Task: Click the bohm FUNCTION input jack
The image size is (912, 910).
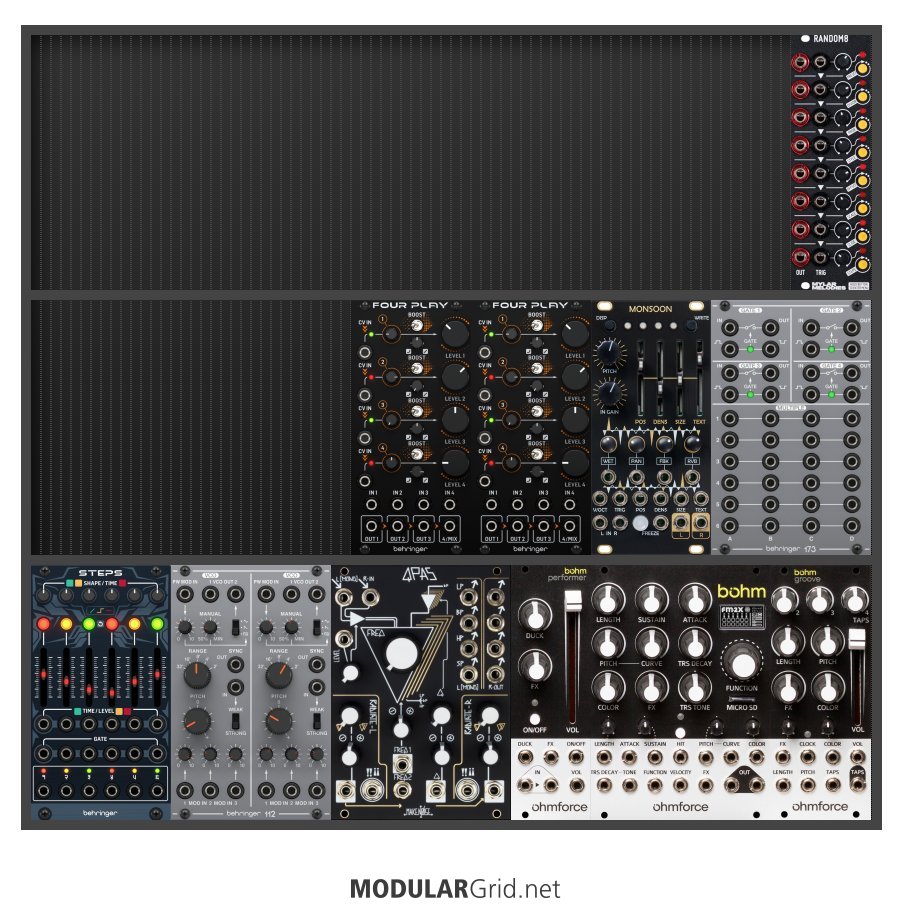Action: (x=655, y=785)
